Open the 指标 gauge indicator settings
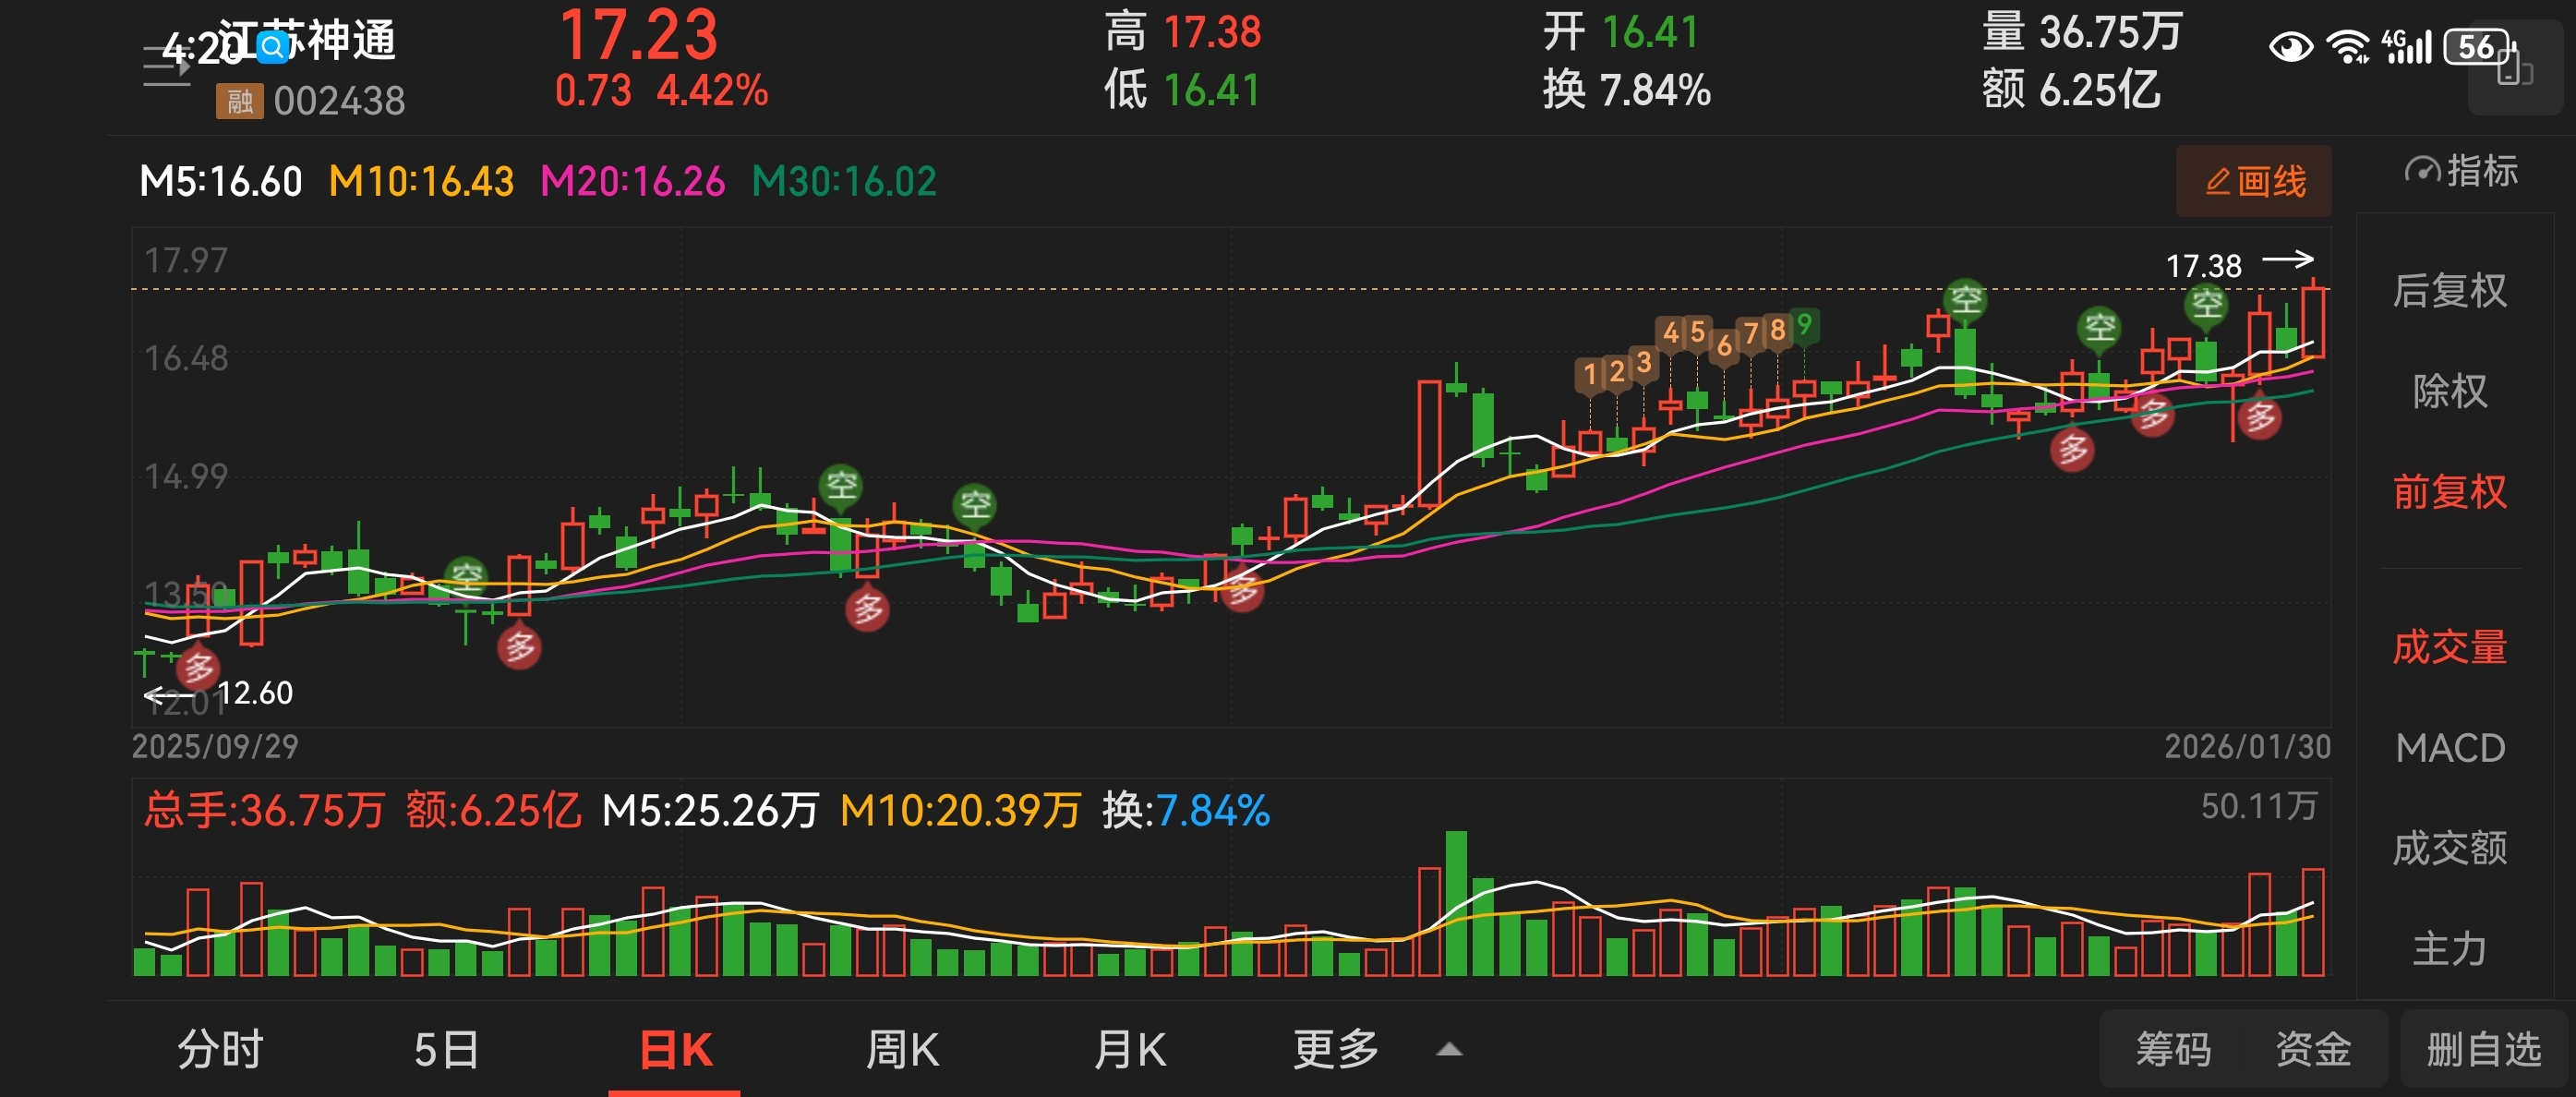2576x1097 pixels. pos(2459,171)
